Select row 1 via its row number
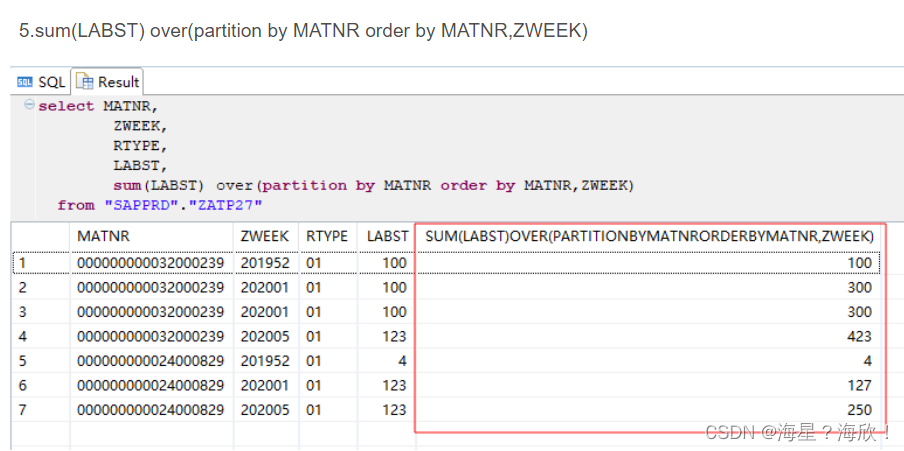Image resolution: width=904 pixels, height=451 pixels. click(x=24, y=263)
